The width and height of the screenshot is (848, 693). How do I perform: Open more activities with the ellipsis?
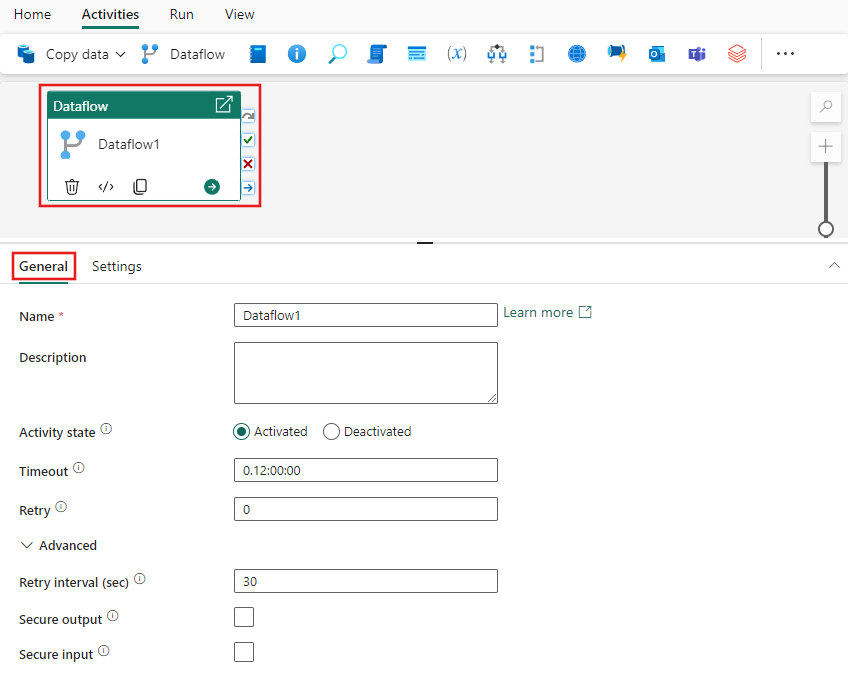click(785, 53)
